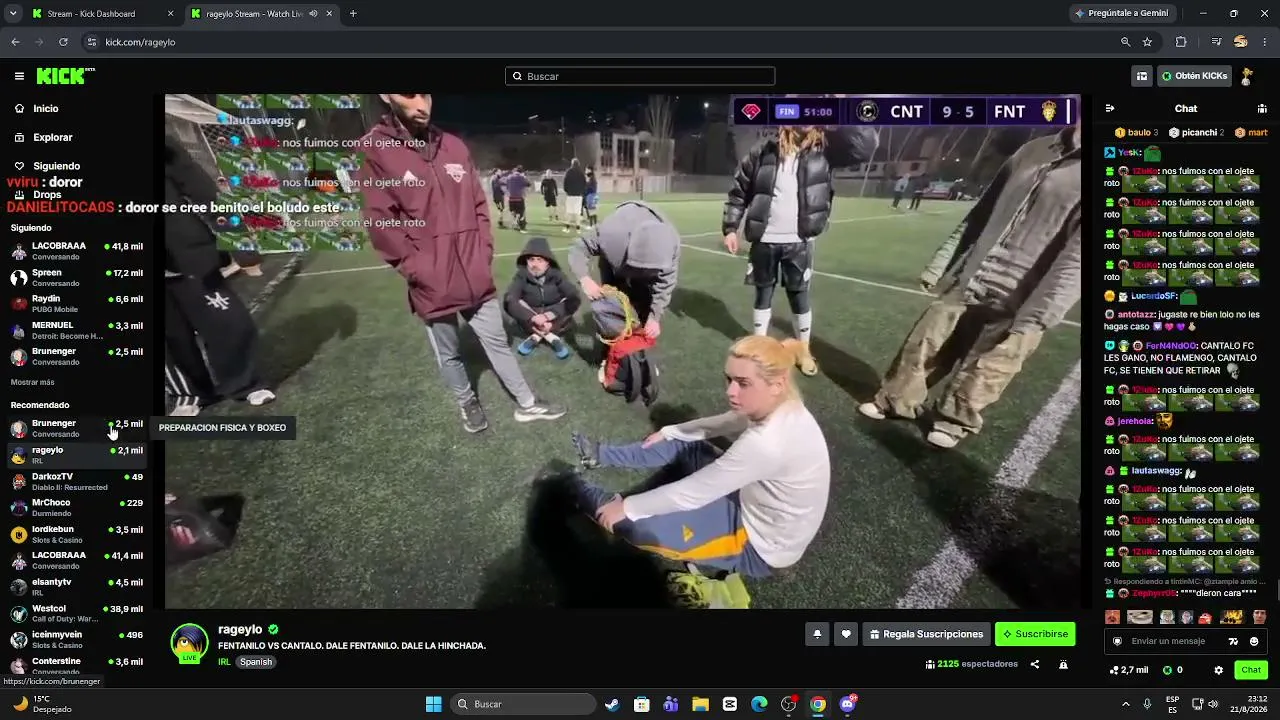Click the chat identity icon in message box
This screenshot has height=720, width=1280.
pyautogui.click(x=1118, y=641)
